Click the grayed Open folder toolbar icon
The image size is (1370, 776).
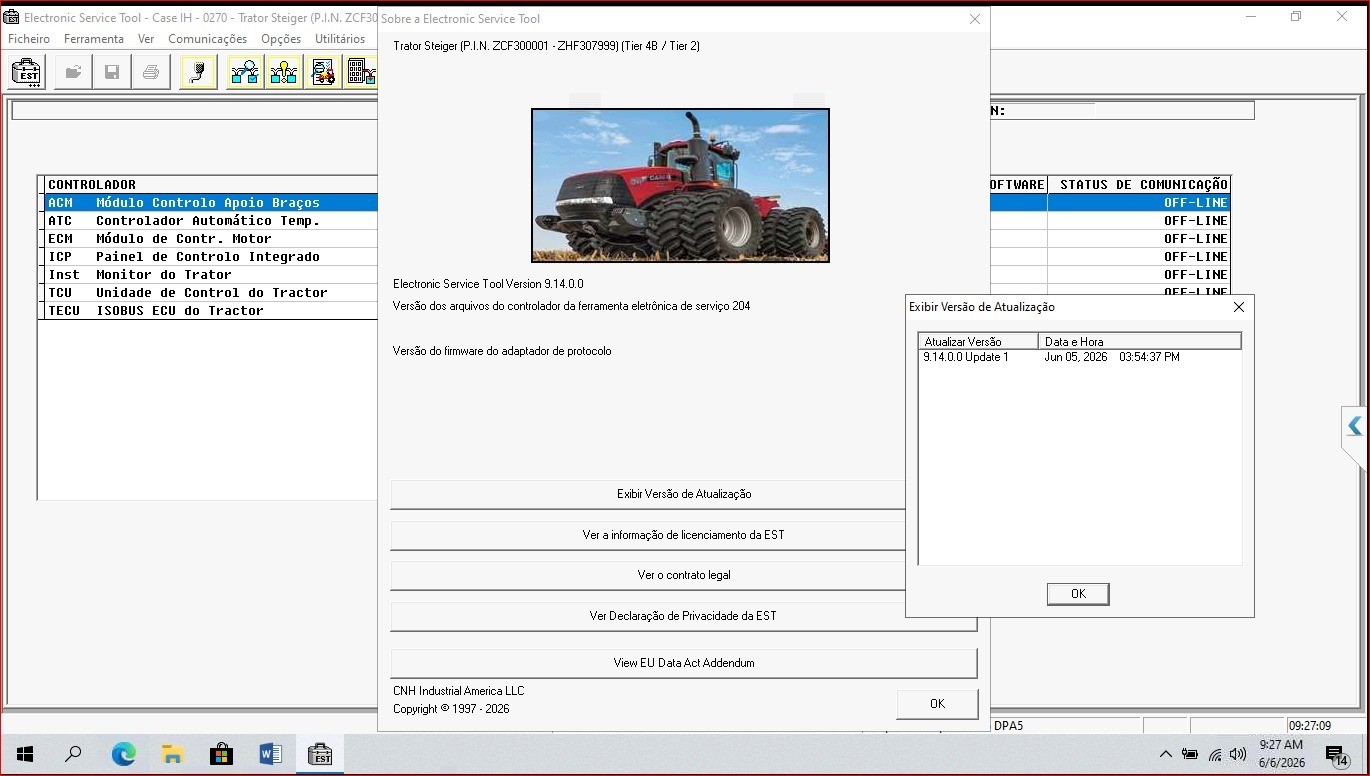[73, 72]
